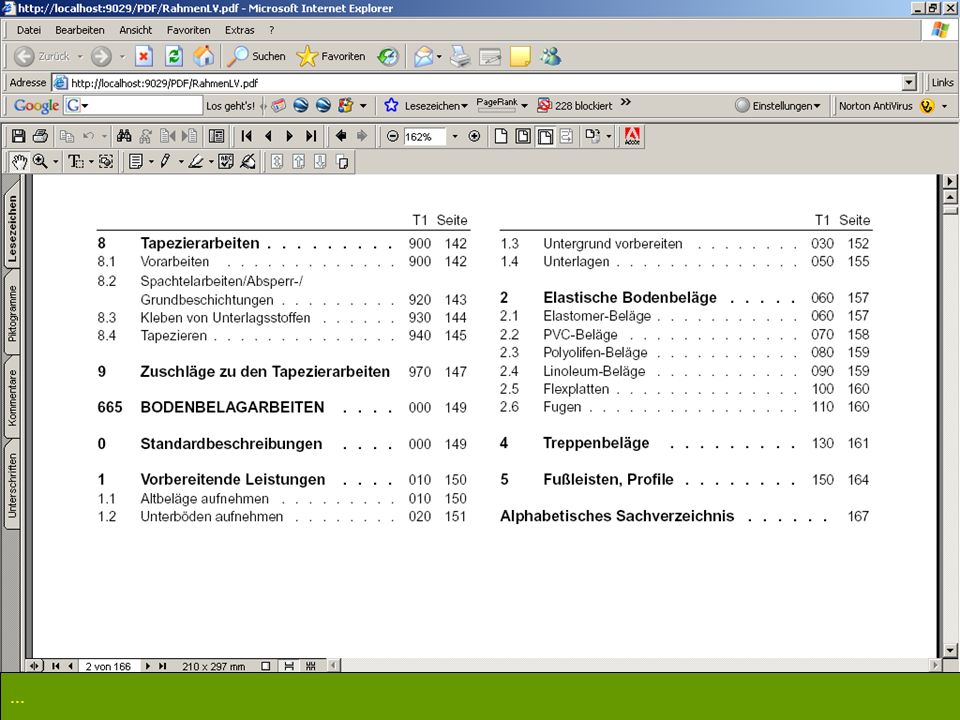Open the Einstellungen dropdown in Google toolbar
The image size is (960, 720).
(778, 106)
